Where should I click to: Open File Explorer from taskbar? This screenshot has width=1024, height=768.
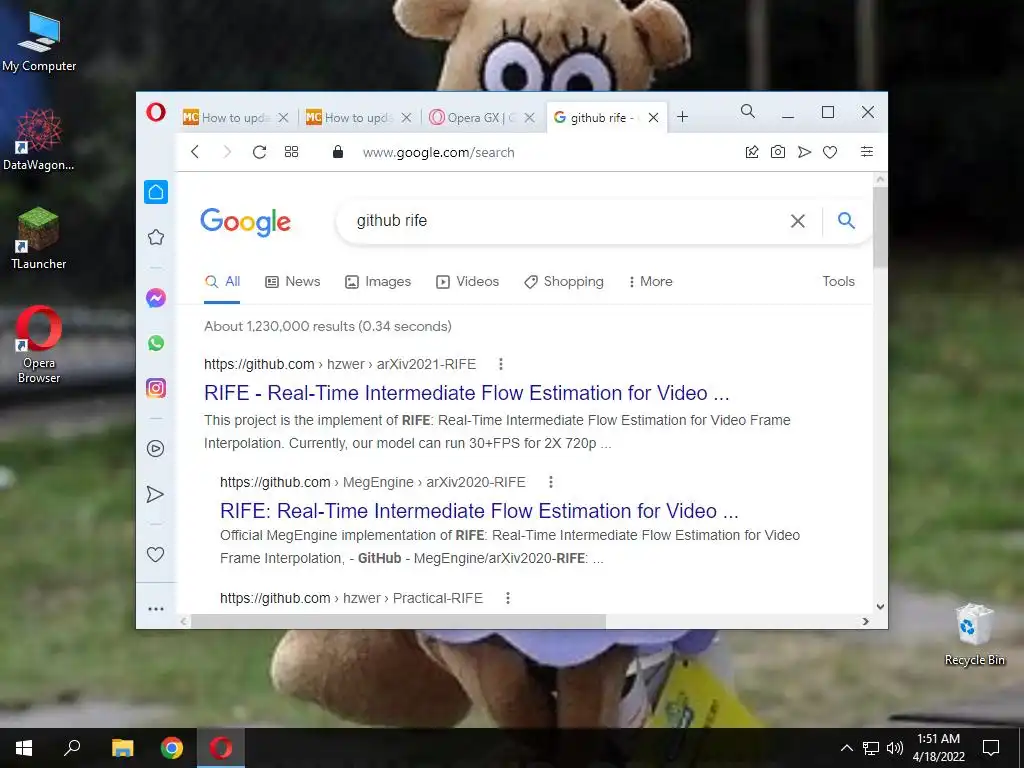point(122,748)
